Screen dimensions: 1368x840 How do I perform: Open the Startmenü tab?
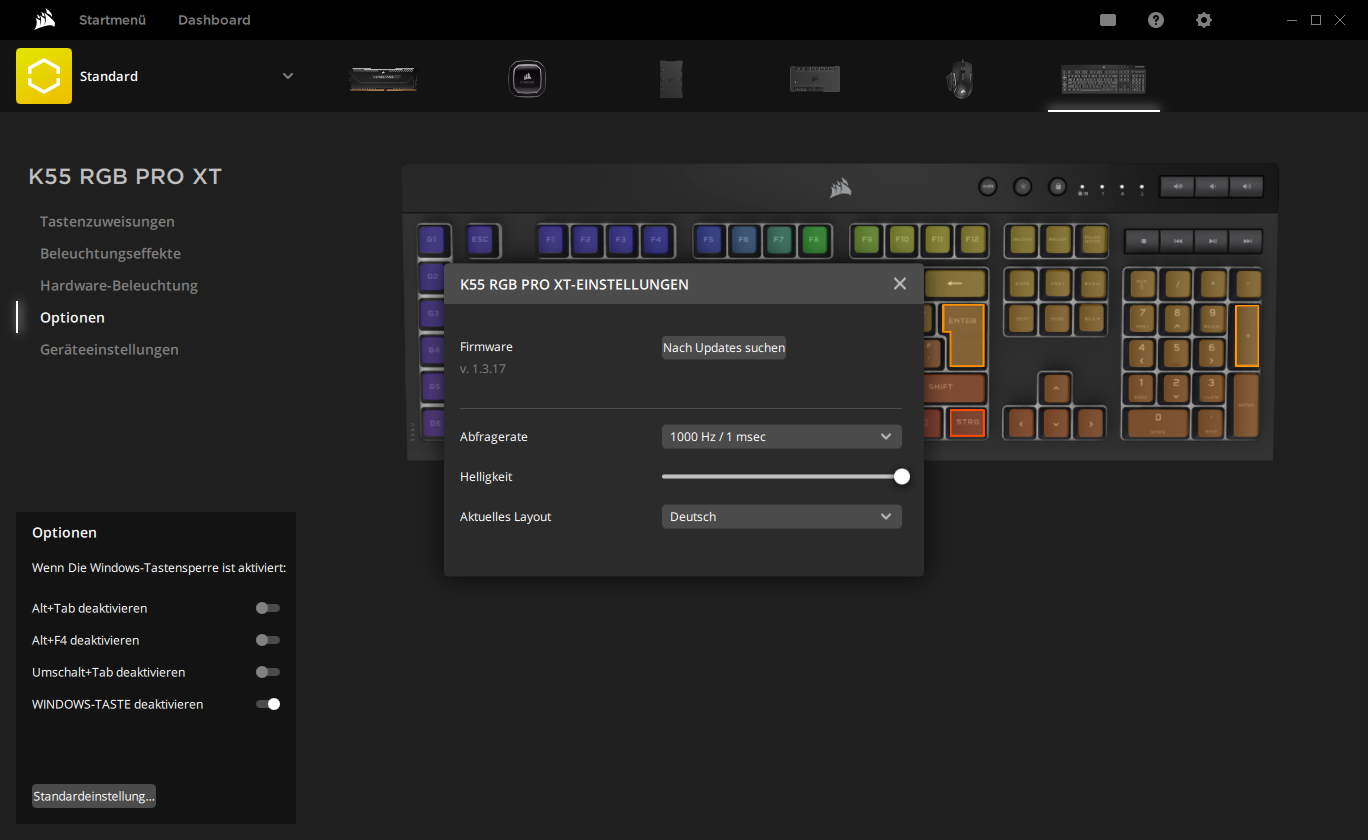coord(113,20)
